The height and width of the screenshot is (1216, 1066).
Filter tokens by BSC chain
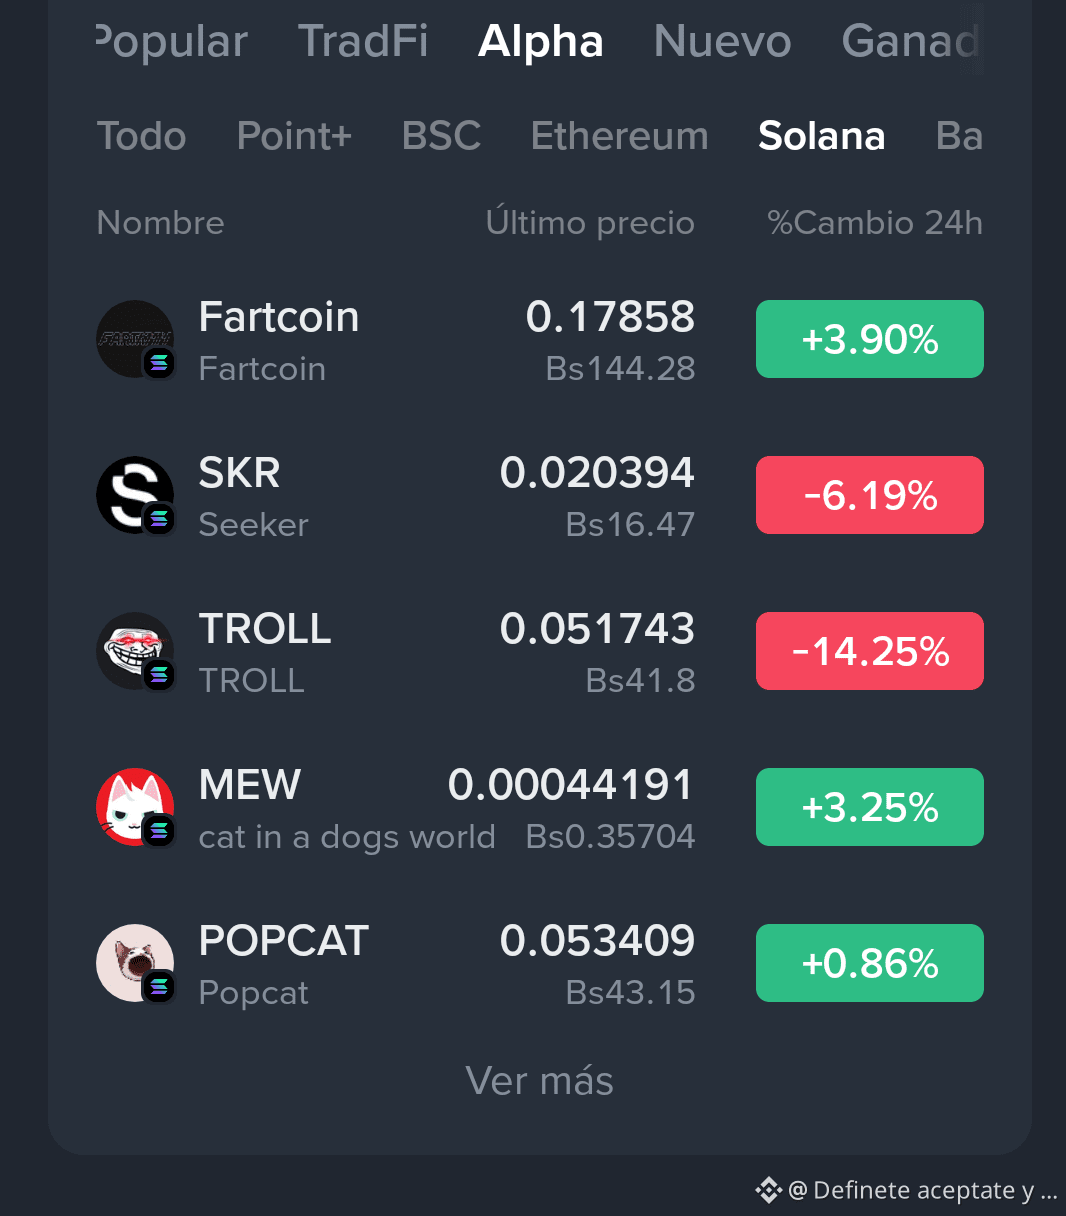click(x=441, y=136)
